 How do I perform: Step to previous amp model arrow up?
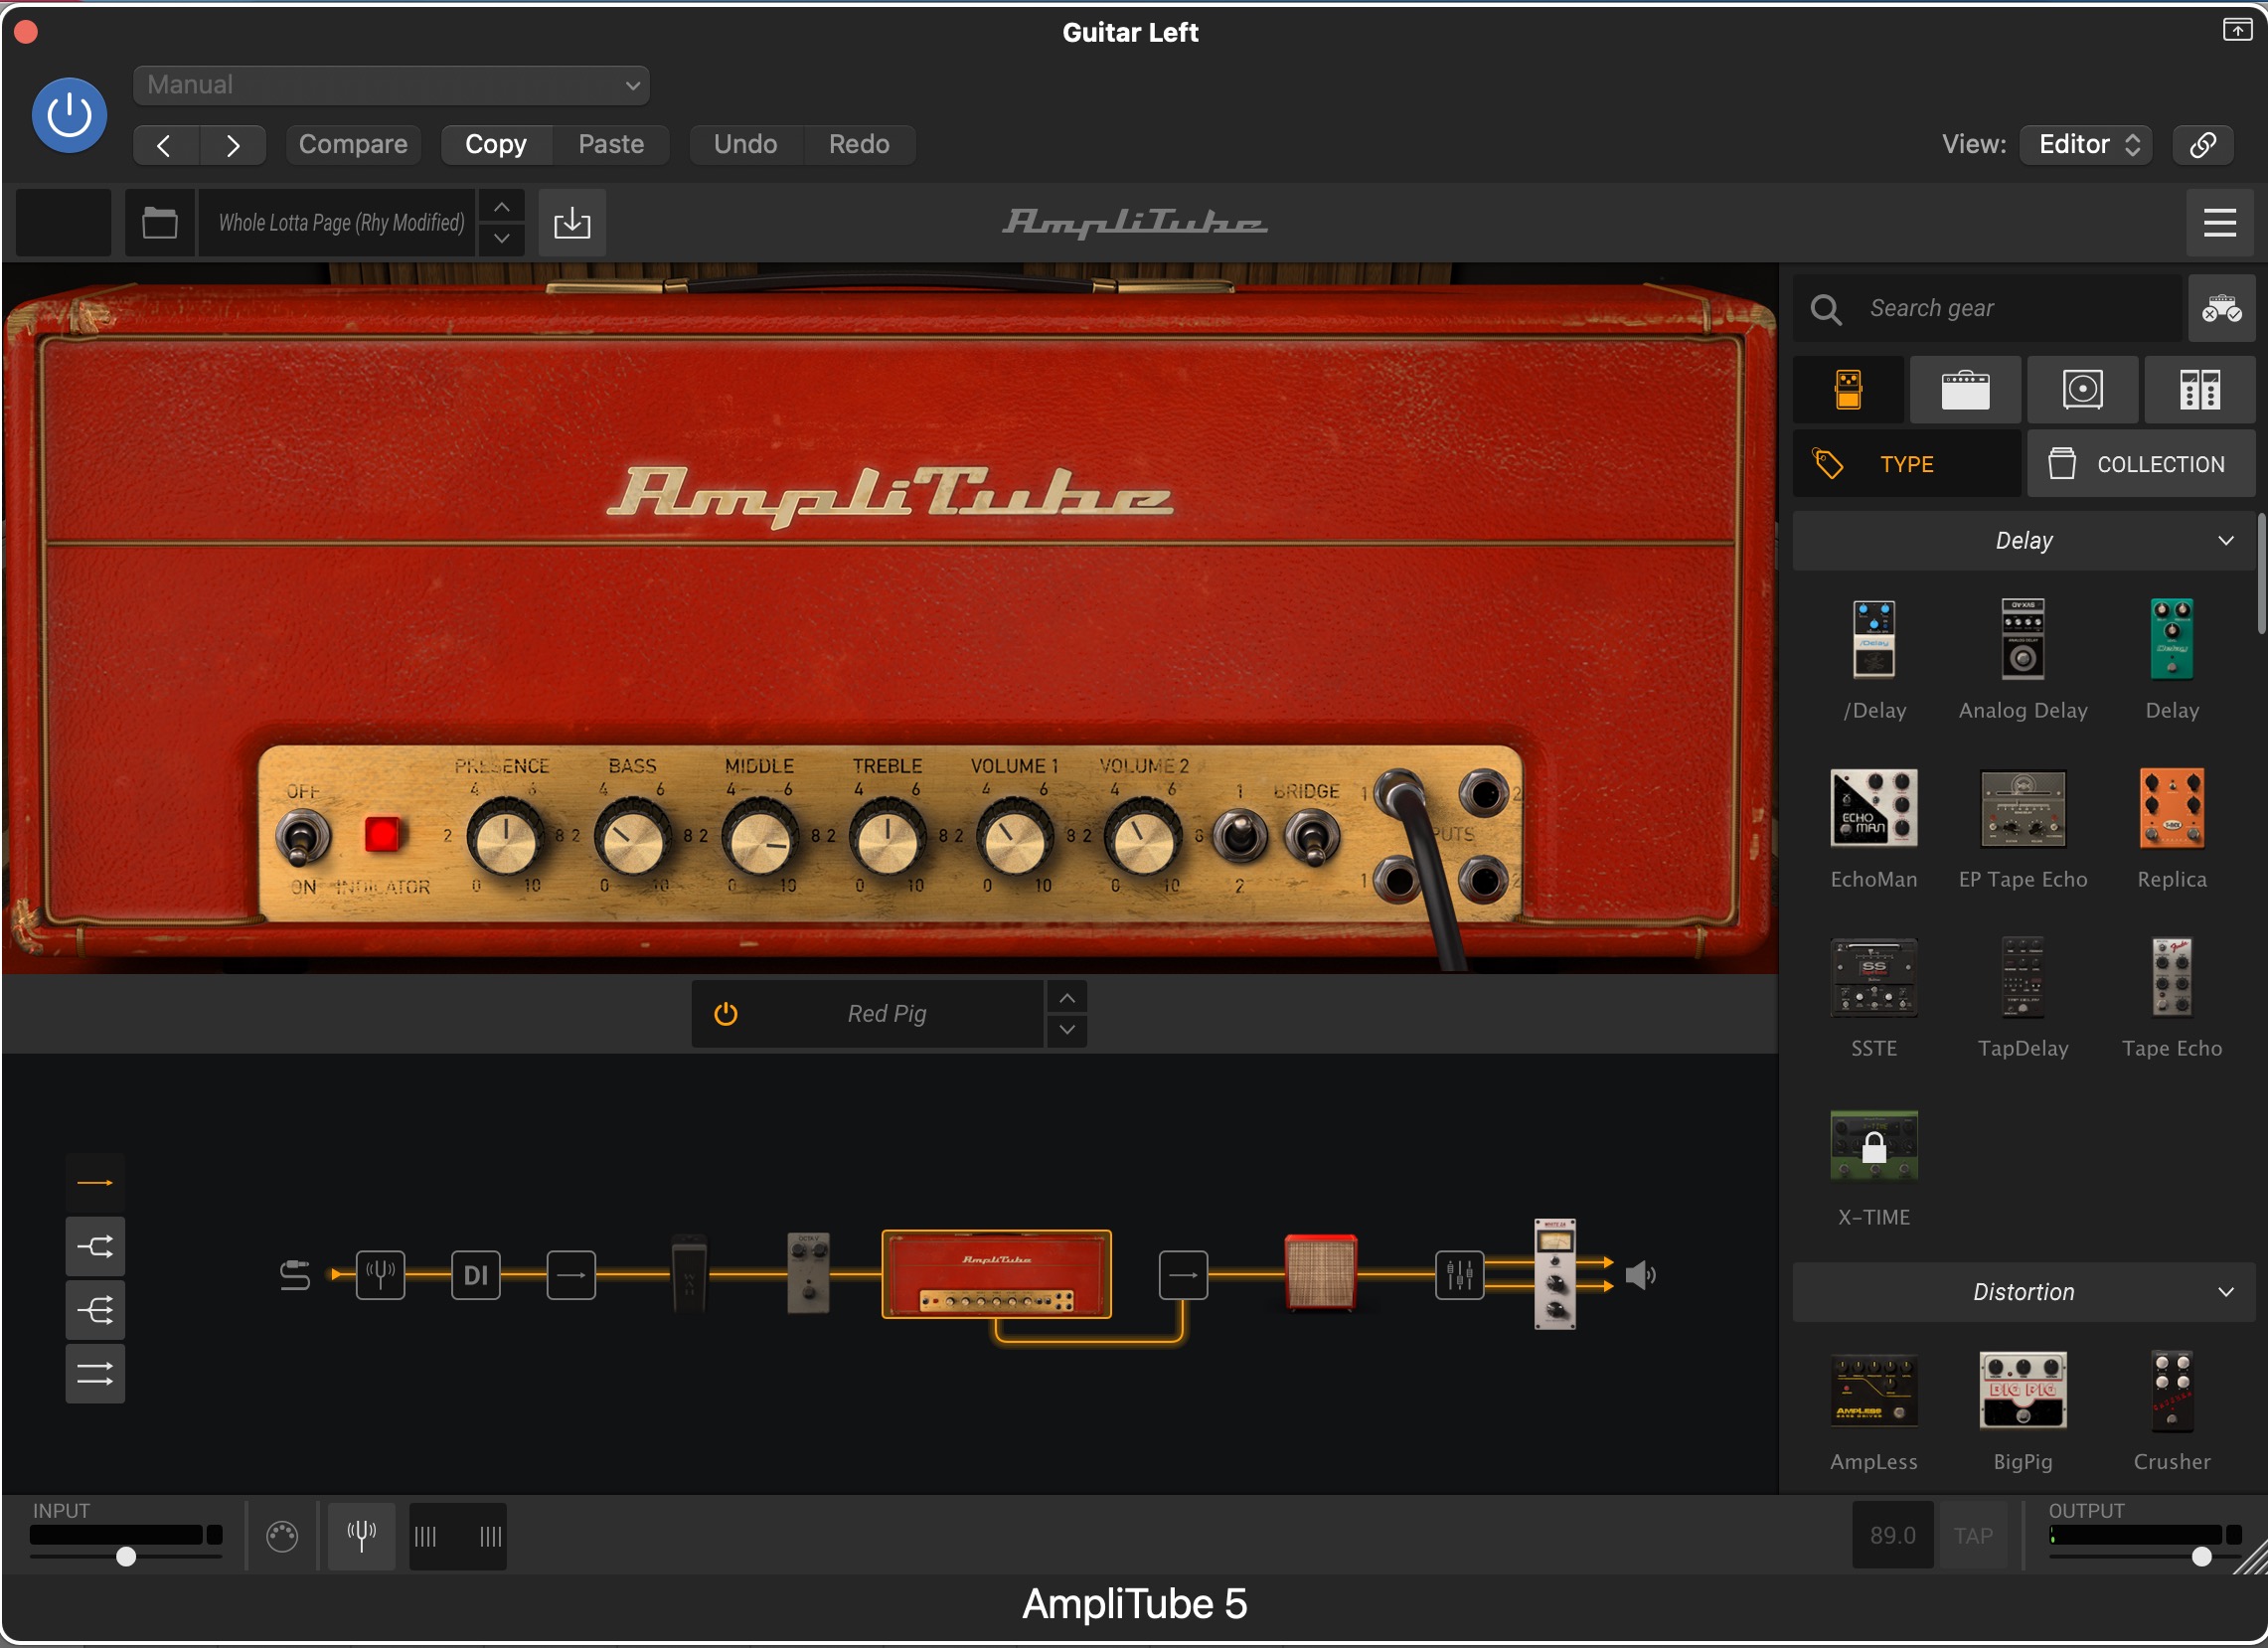point(1067,998)
